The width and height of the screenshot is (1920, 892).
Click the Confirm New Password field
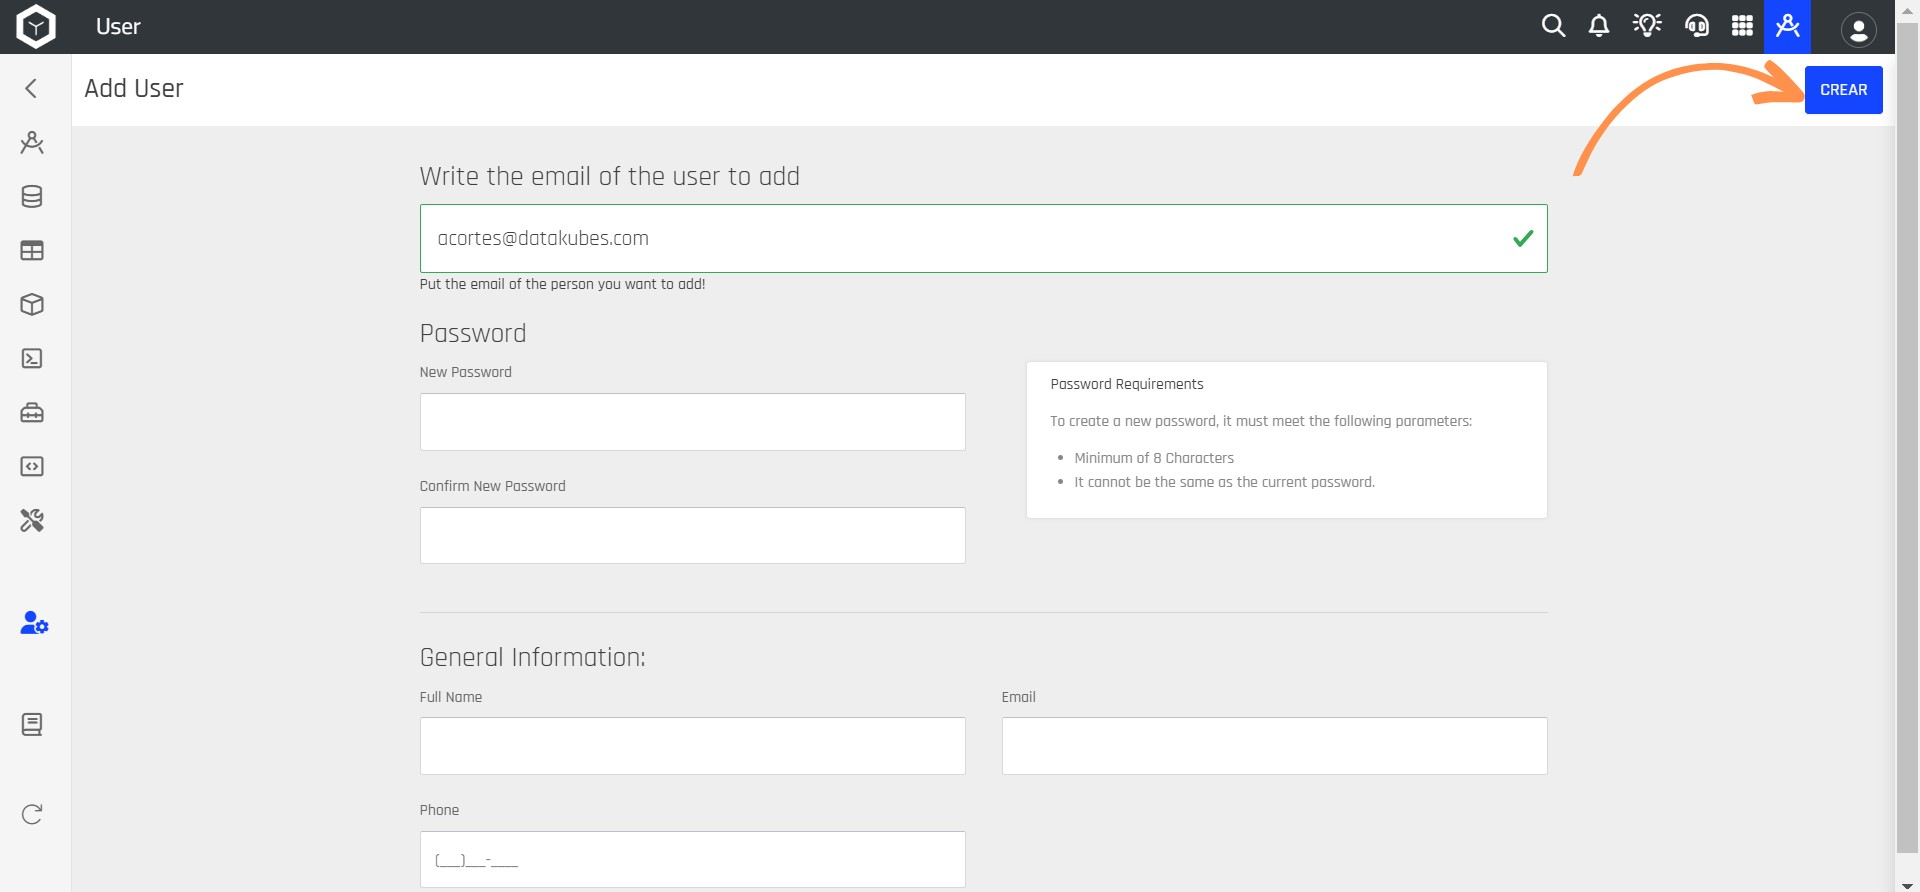[x=692, y=536]
